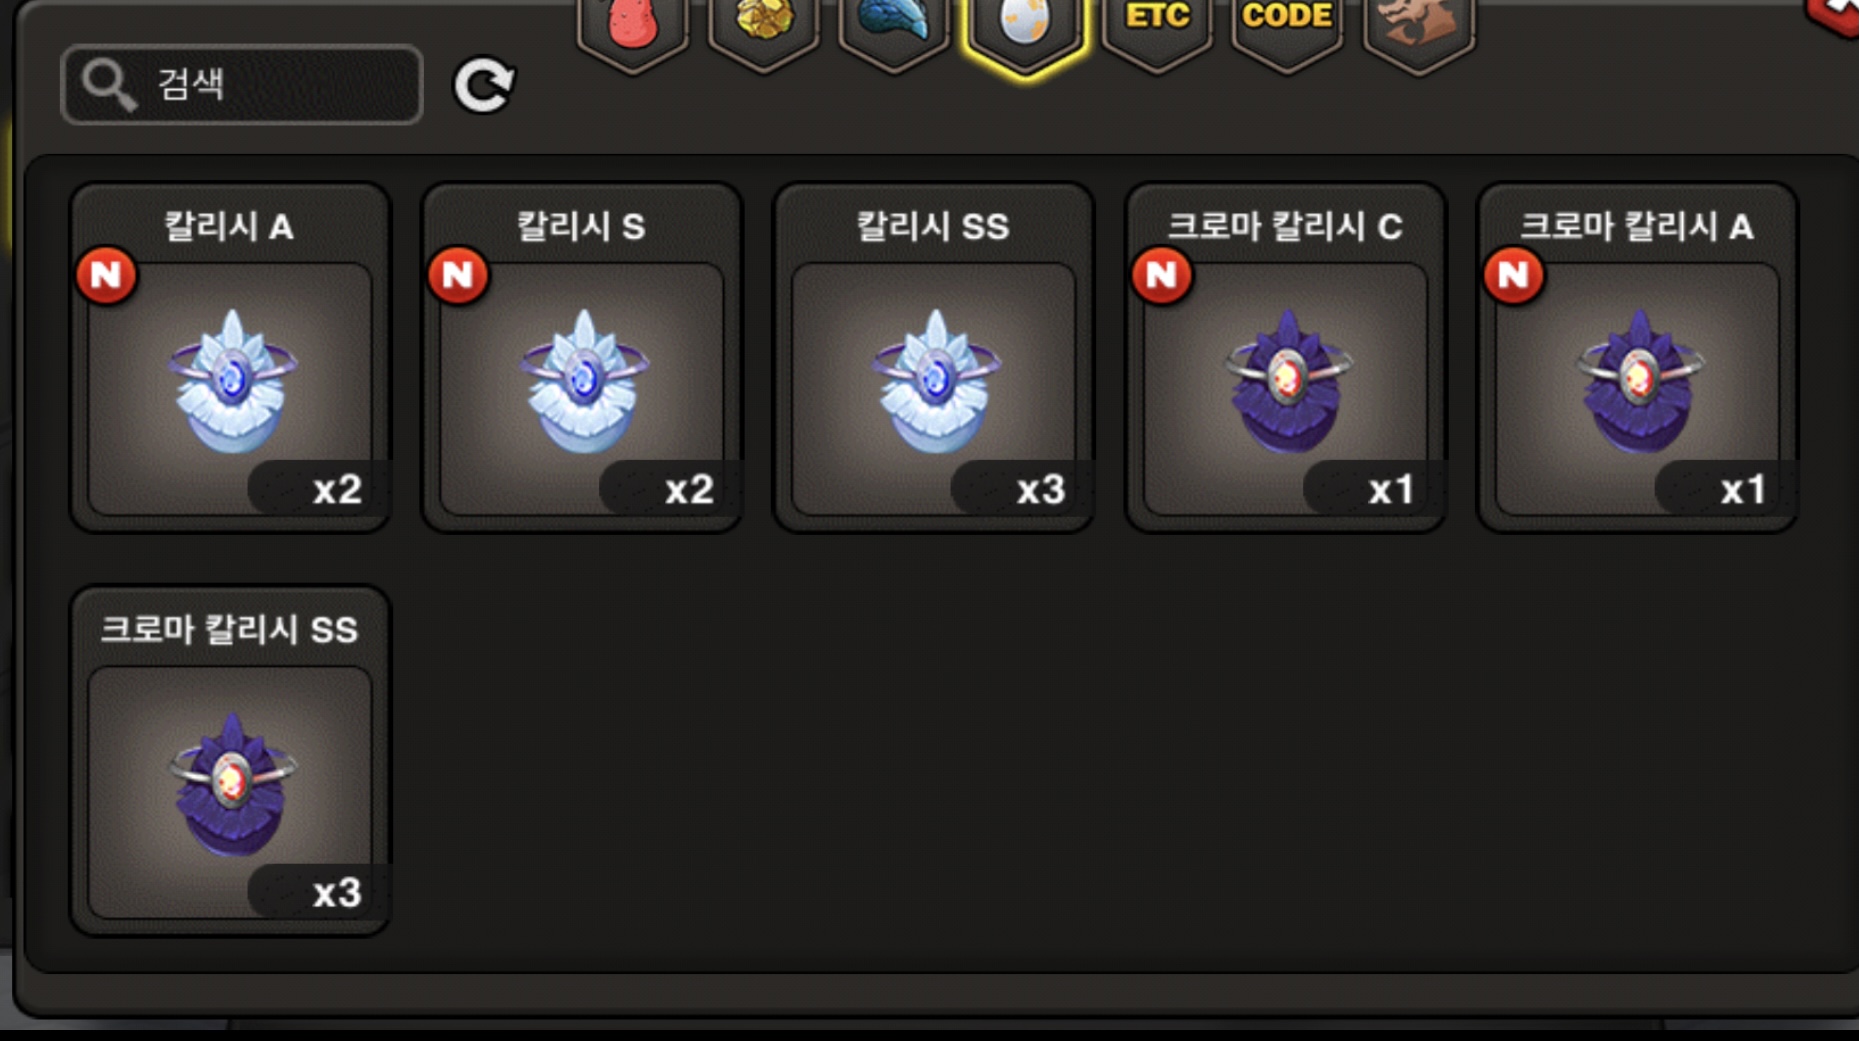The width and height of the screenshot is (1859, 1041).
Task: Open the brown dragon category tab
Action: 1418,32
